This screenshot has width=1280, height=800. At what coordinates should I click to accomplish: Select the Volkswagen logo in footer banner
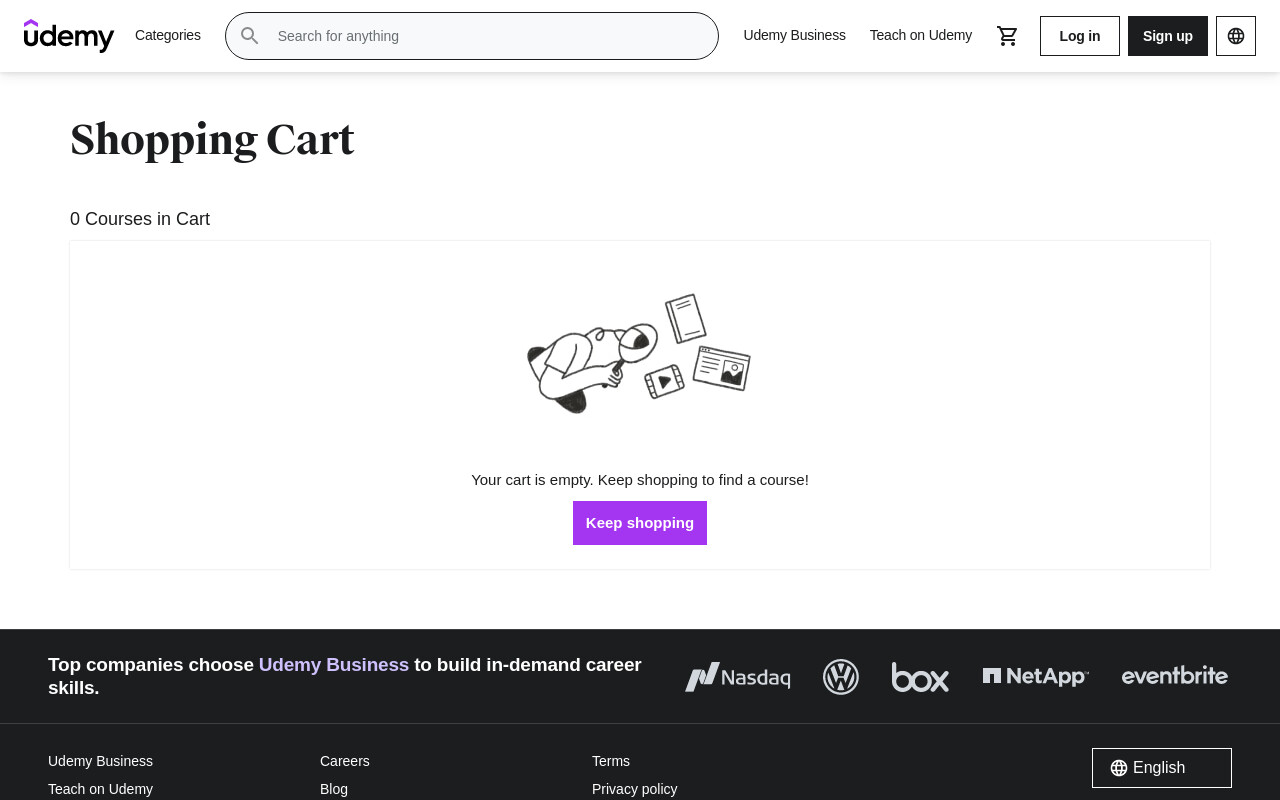tap(841, 677)
